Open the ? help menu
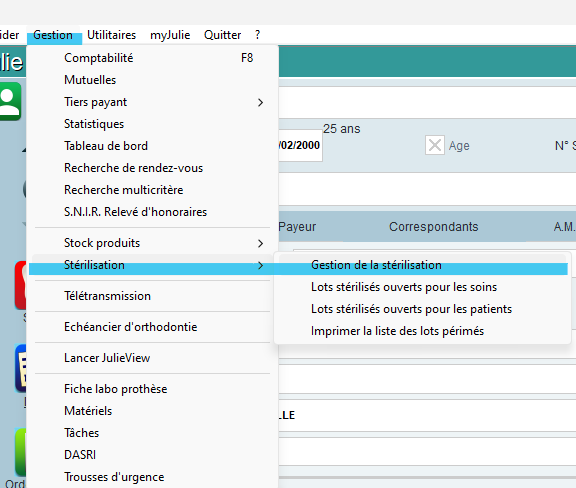This screenshot has width=576, height=488. 258,35
